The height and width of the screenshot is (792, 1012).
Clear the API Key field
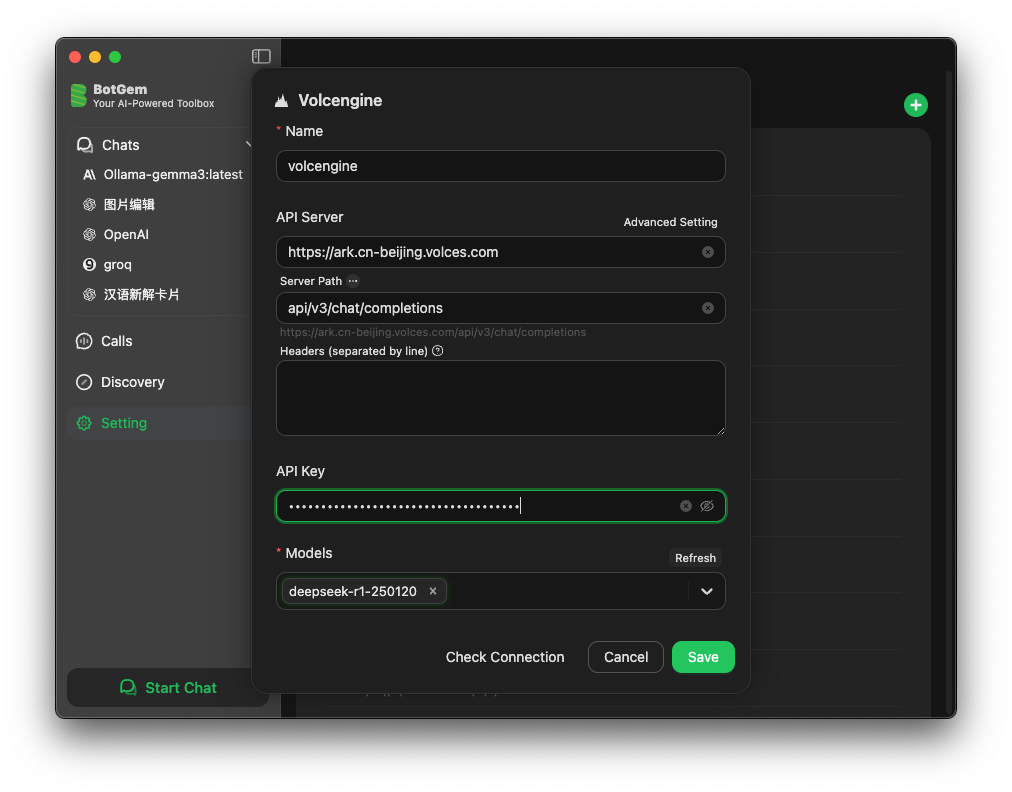685,506
